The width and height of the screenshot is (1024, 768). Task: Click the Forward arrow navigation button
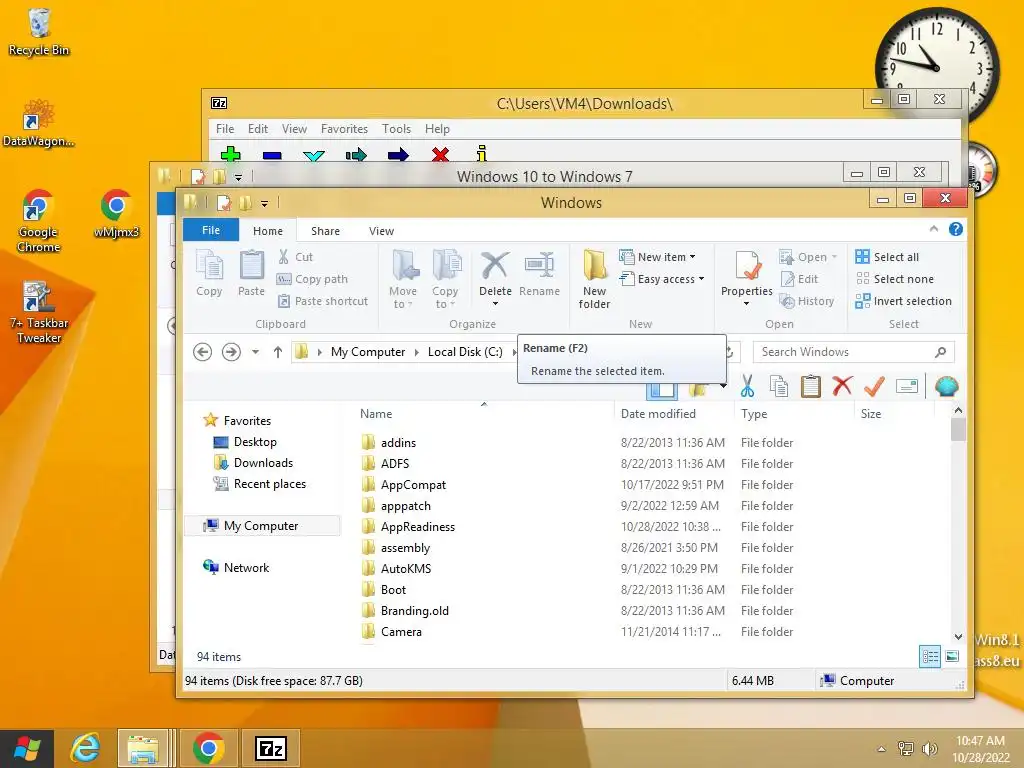pos(231,352)
